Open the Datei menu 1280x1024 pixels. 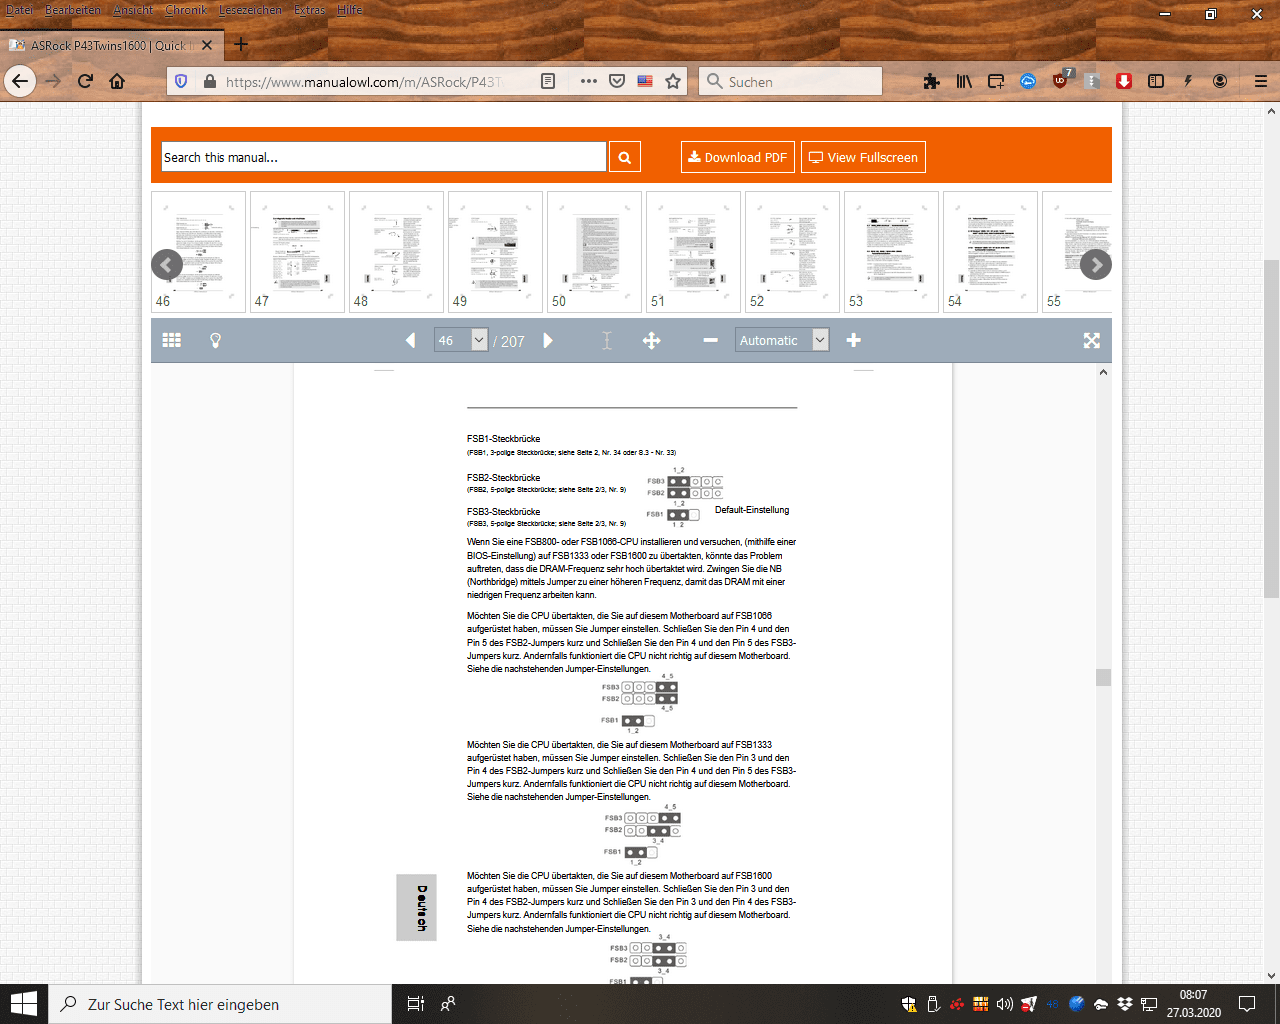click(19, 10)
